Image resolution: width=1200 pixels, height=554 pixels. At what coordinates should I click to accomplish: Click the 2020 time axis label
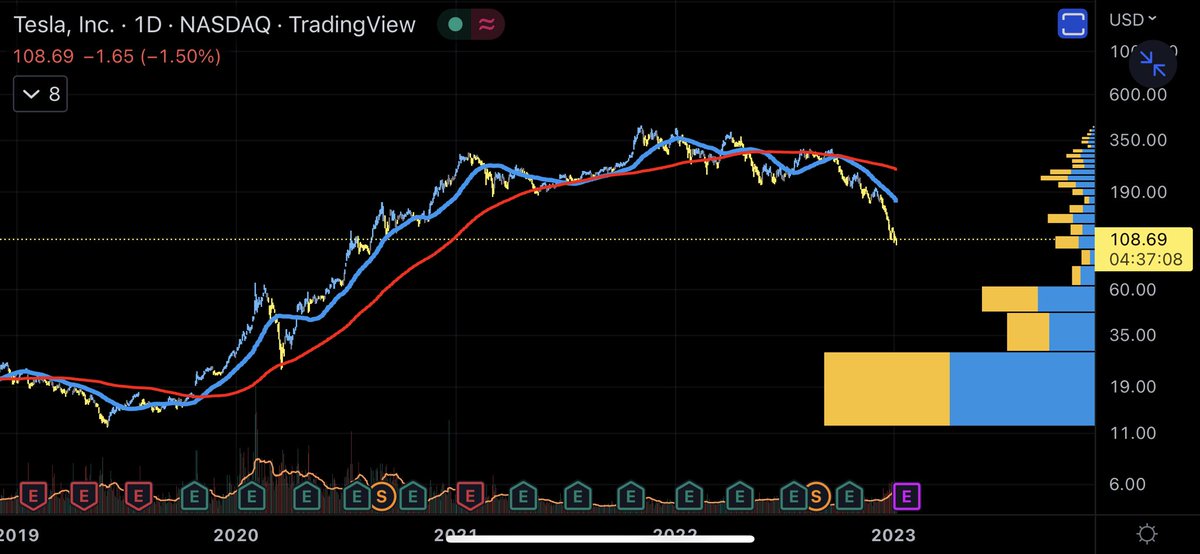point(238,534)
